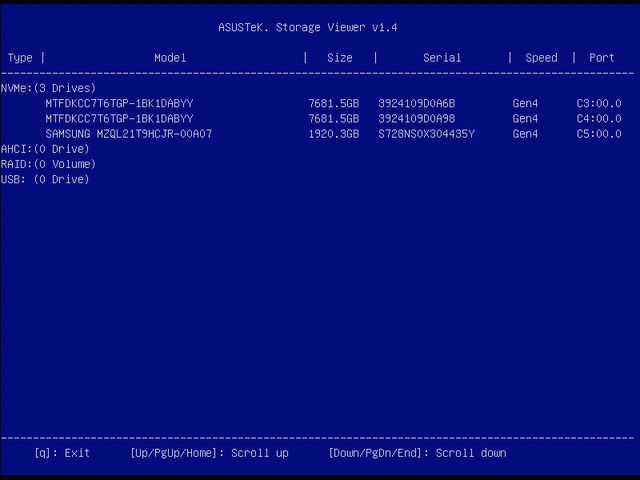Click serial number 'S728NS0X304435Y'
The image size is (640, 480).
click(x=426, y=134)
